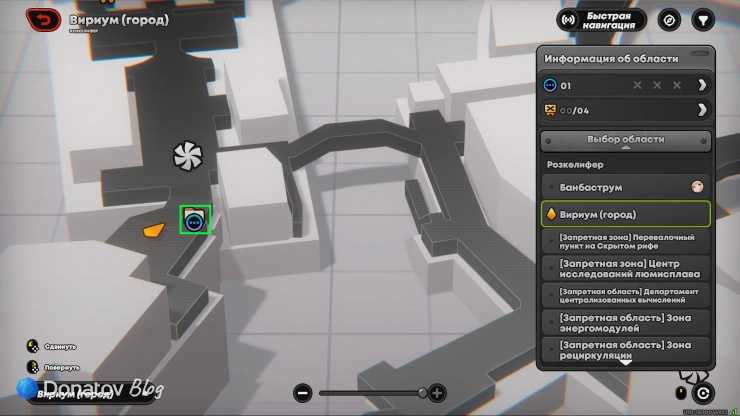Screen dimensions: 740x416
Task: Select Департамент централизованных вычислений area
Action: 626,296
